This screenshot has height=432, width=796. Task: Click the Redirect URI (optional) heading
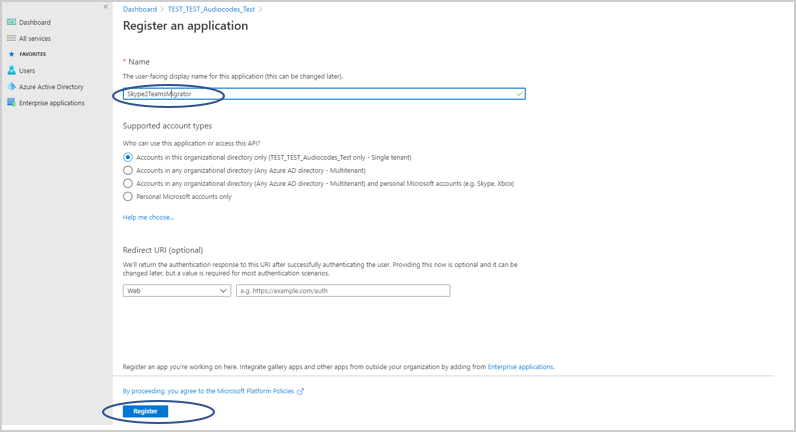click(163, 250)
